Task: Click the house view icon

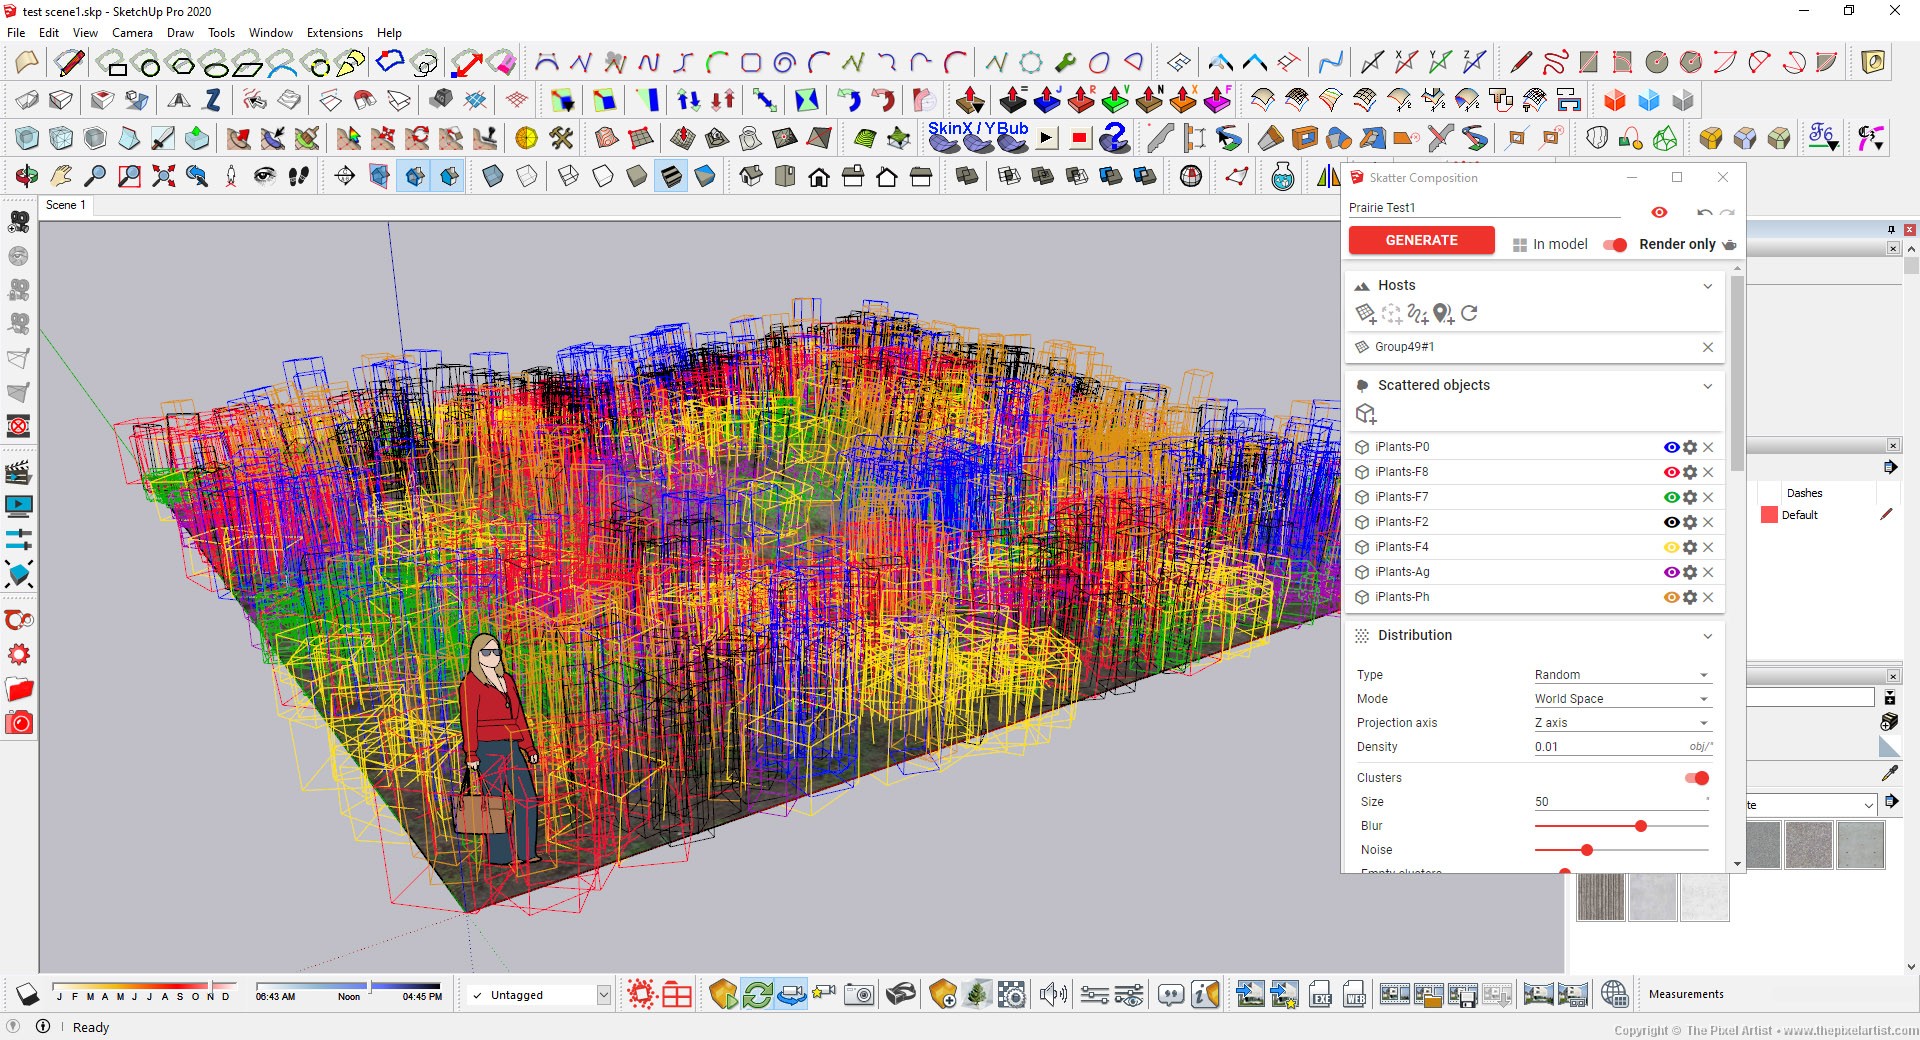Action: tap(819, 178)
